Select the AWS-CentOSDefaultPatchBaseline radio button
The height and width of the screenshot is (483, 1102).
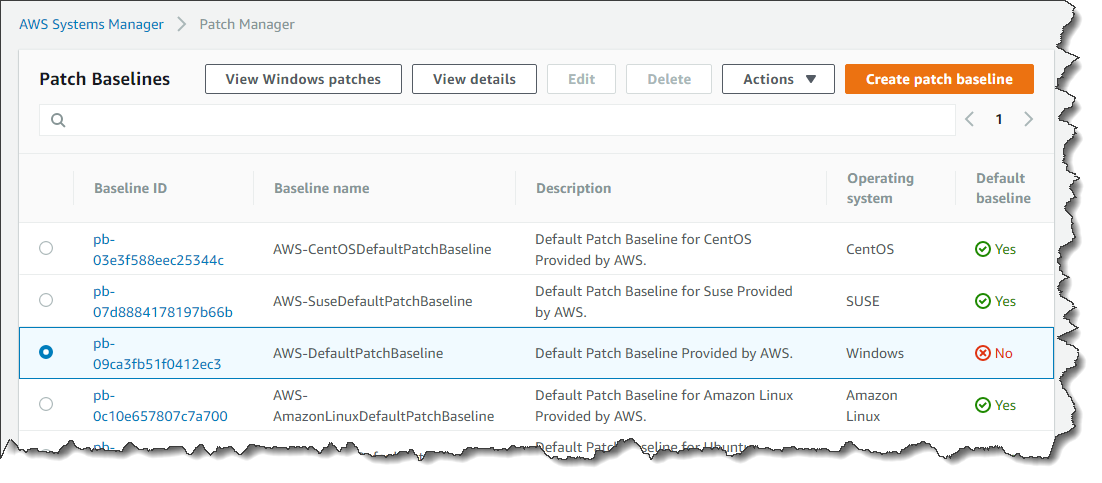tap(46, 248)
